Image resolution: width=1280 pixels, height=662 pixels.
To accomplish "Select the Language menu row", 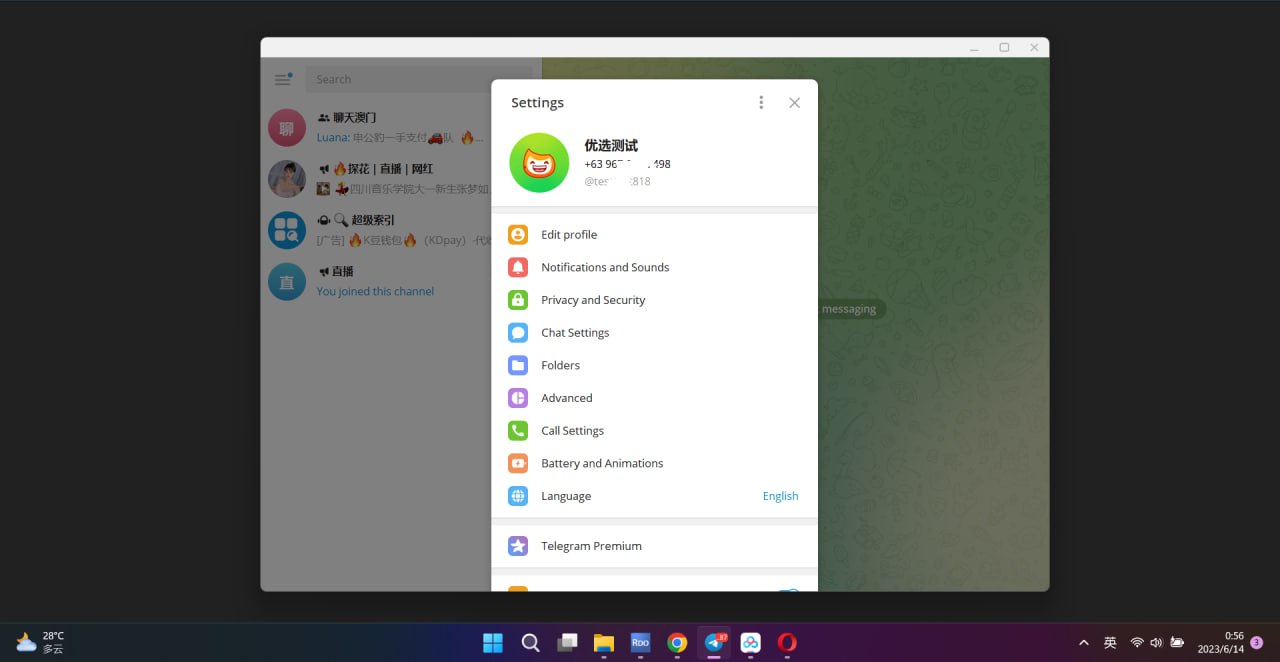I will coord(620,496).
